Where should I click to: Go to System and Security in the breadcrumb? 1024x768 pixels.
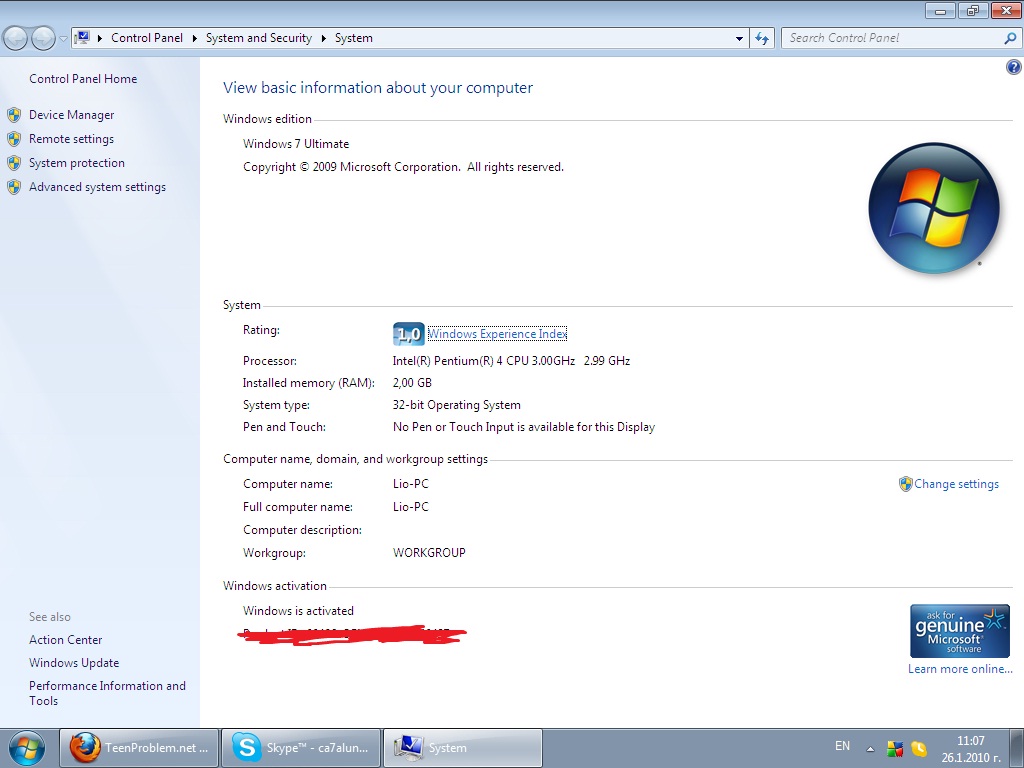coord(259,38)
